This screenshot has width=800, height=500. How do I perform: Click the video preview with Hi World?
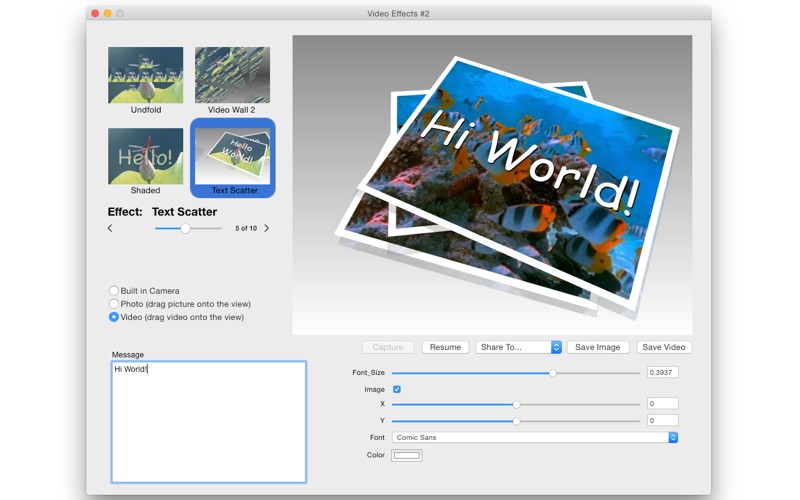pyautogui.click(x=492, y=185)
